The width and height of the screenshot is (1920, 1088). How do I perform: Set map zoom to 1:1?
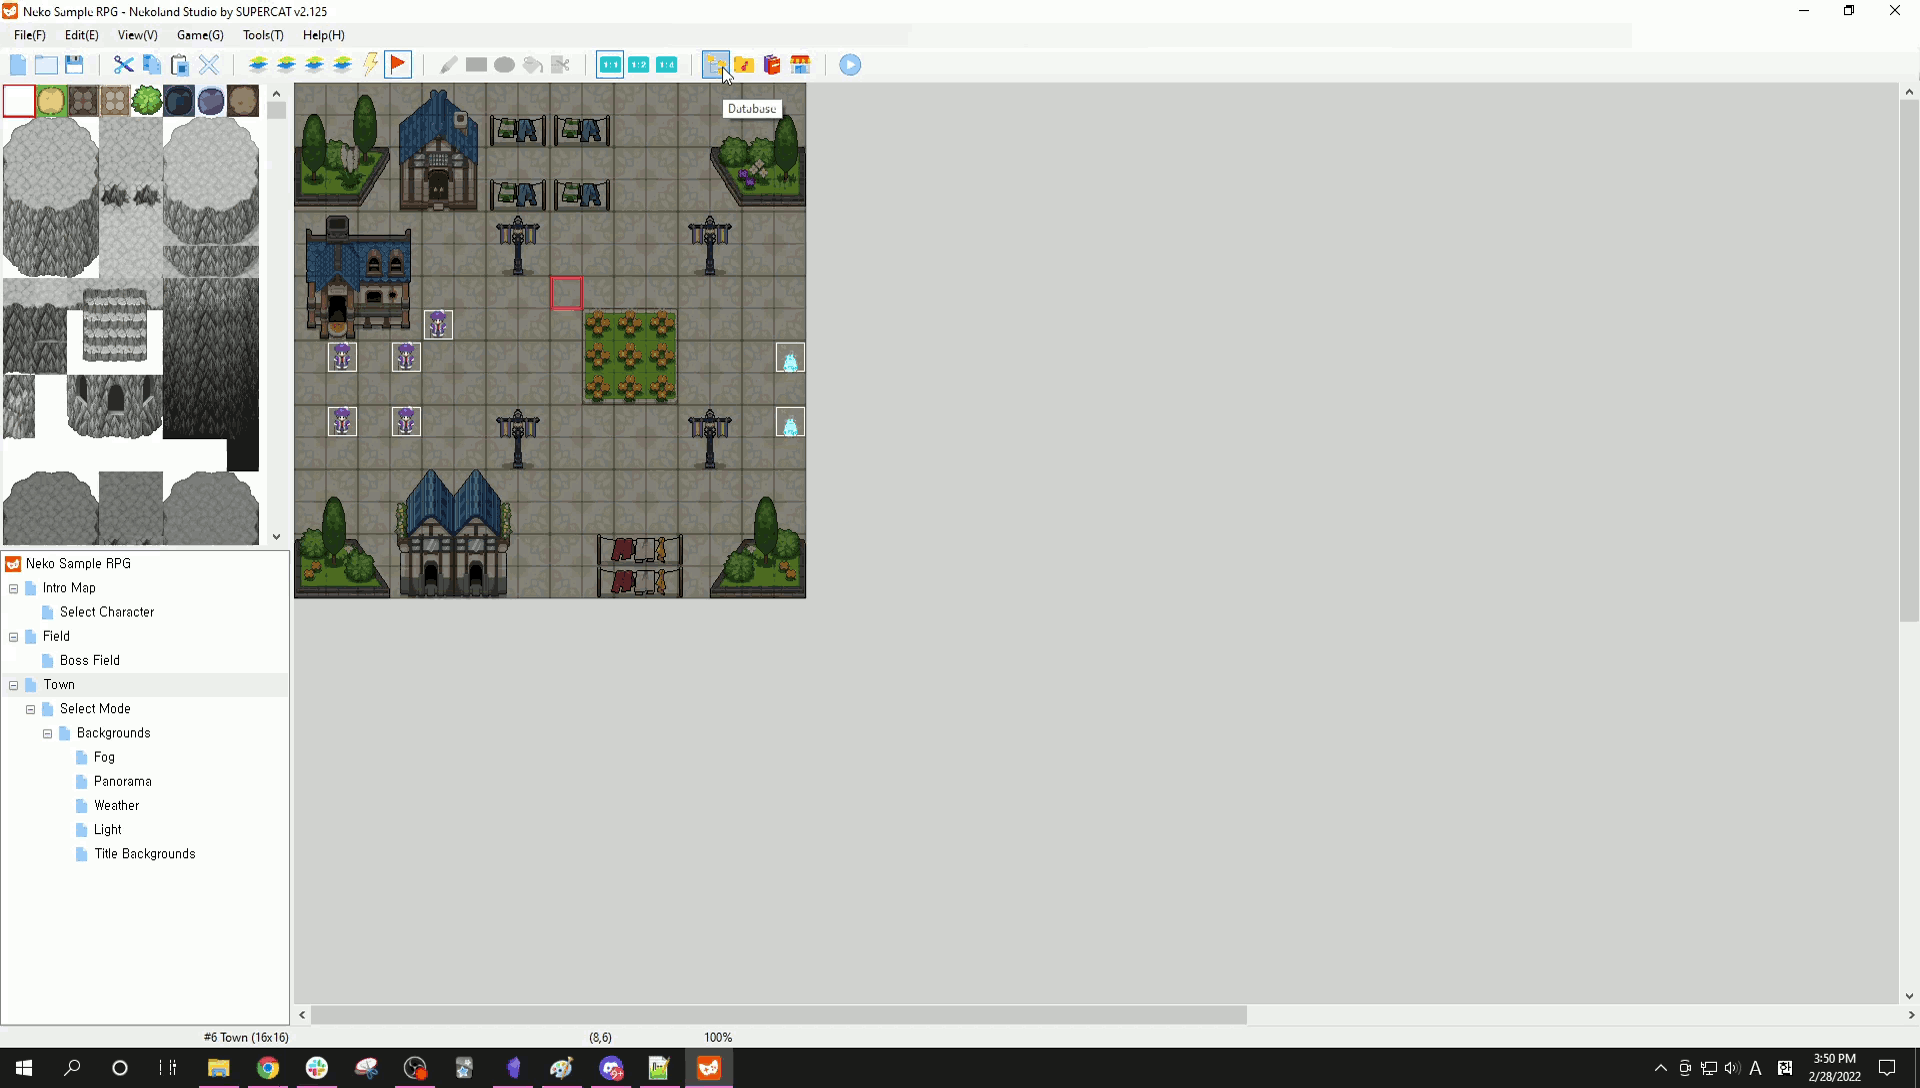coord(610,65)
